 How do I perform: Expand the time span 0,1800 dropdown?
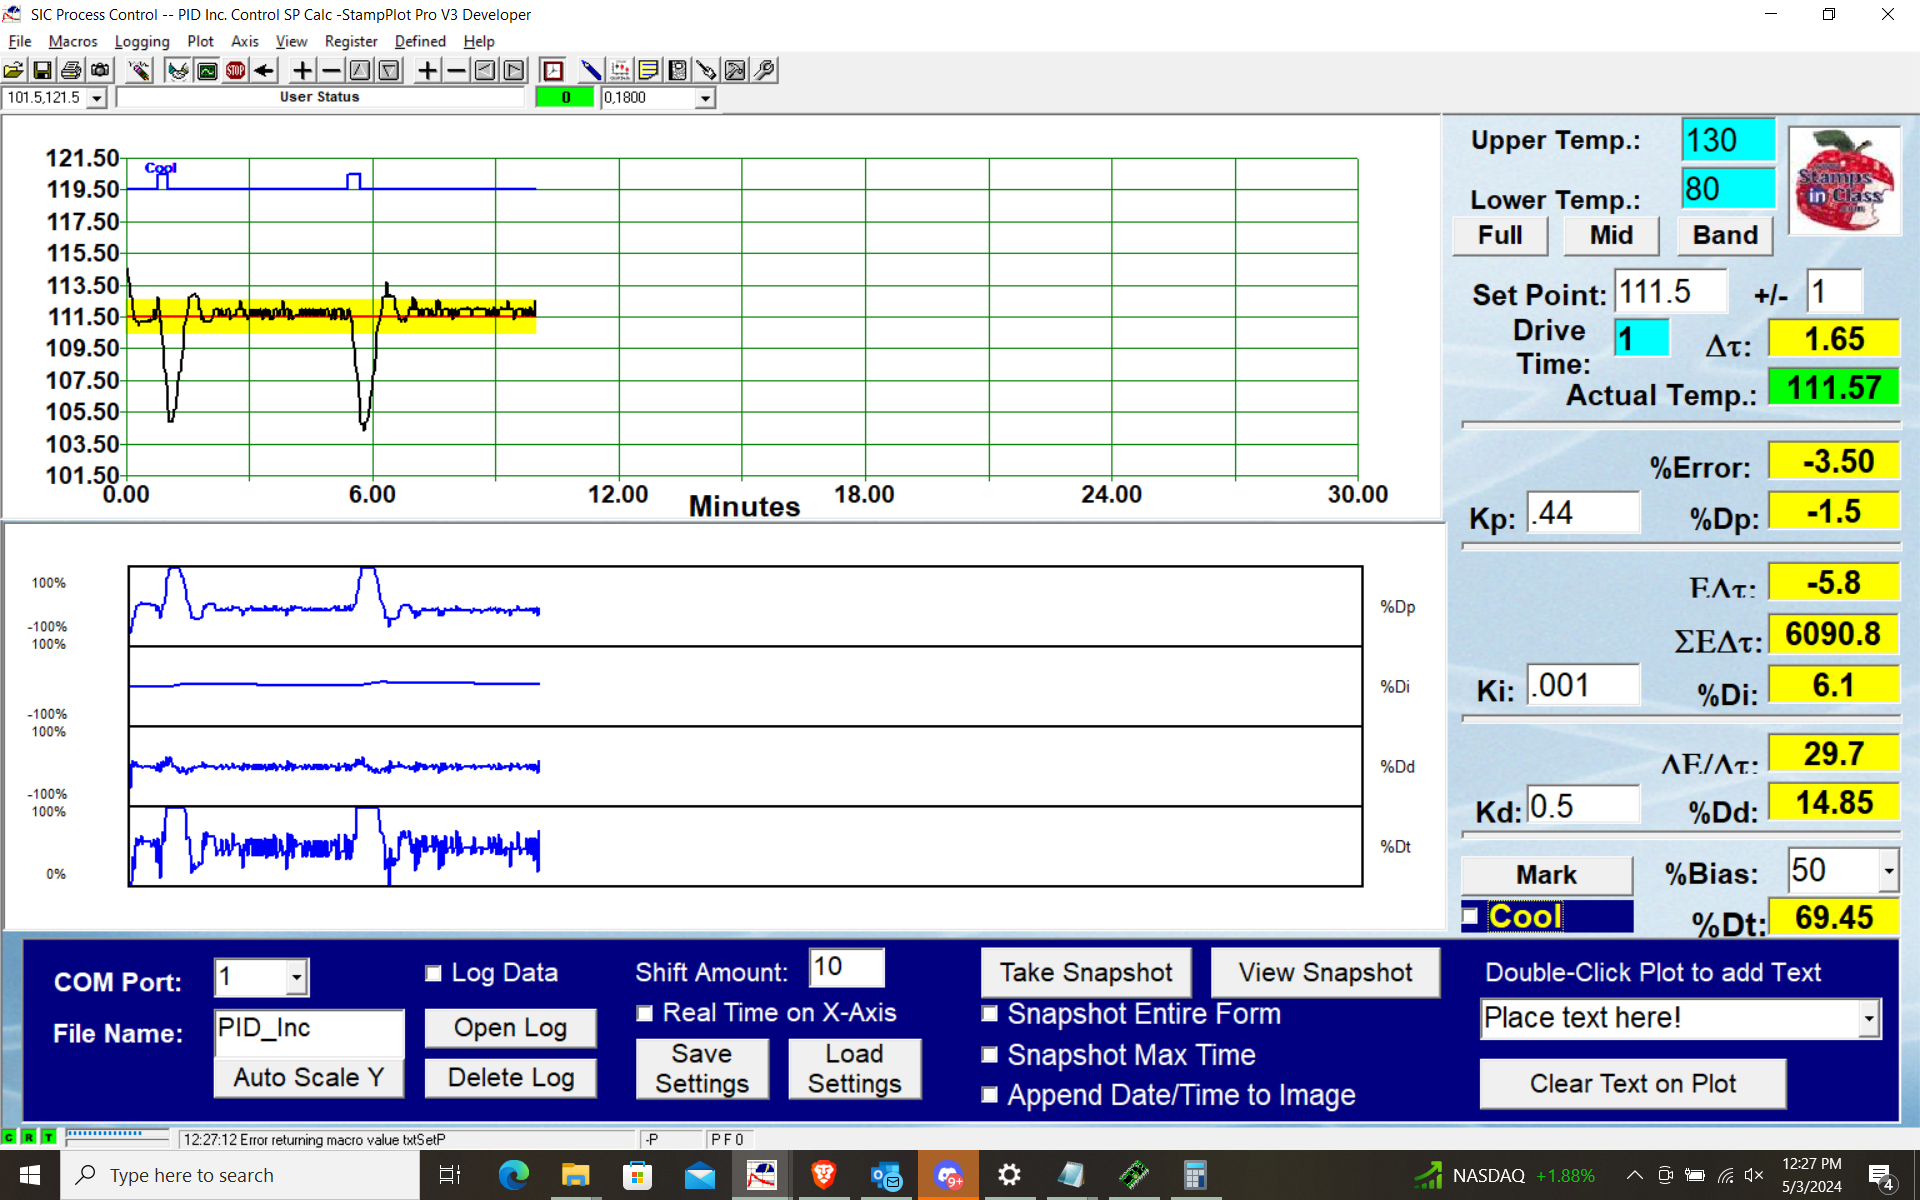705,98
